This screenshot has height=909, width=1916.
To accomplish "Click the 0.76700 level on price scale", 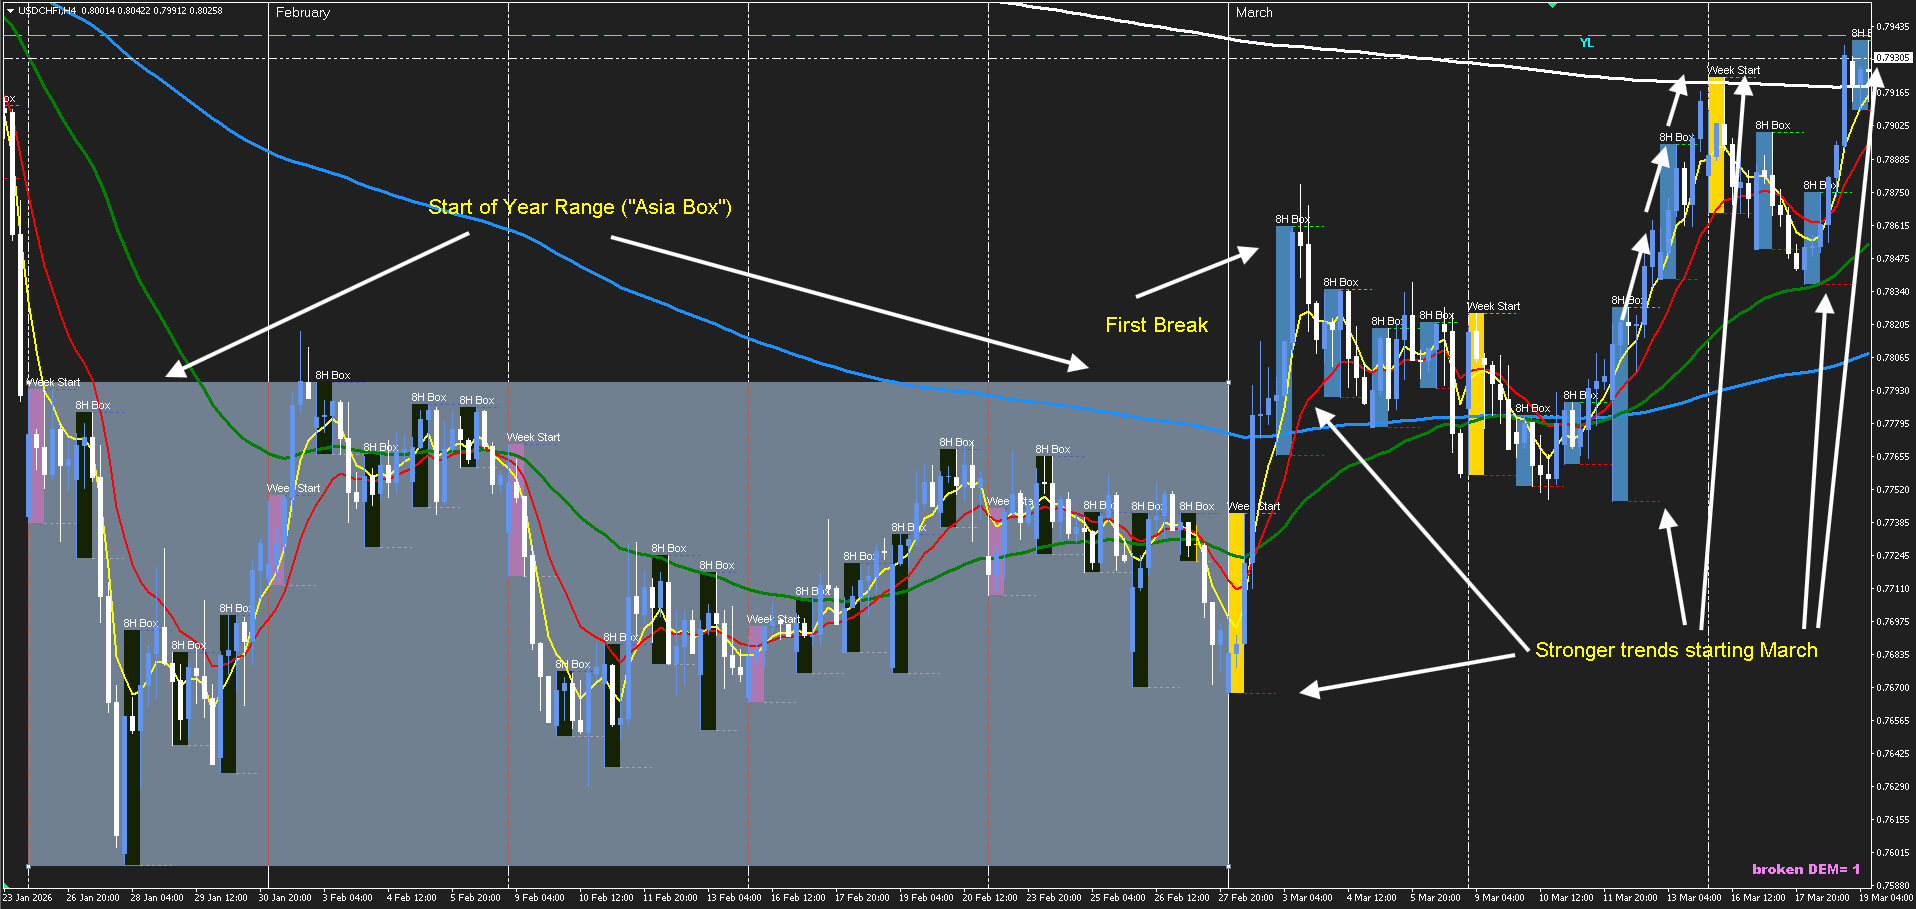I will coord(1892,688).
